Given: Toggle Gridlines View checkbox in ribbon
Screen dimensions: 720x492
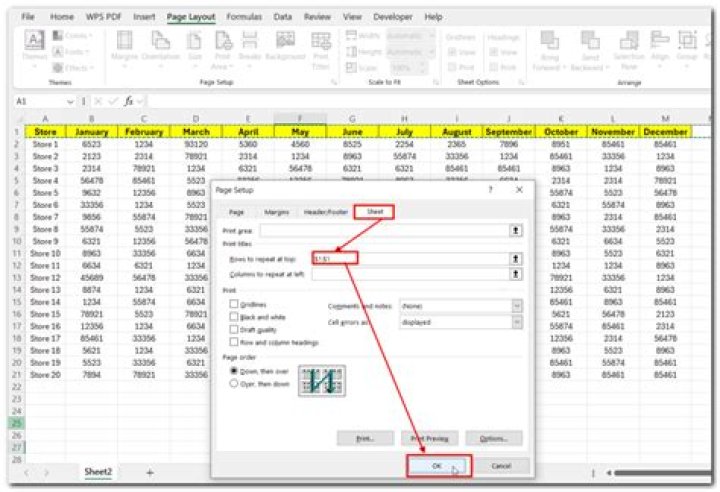Looking at the screenshot, I should click(x=452, y=52).
